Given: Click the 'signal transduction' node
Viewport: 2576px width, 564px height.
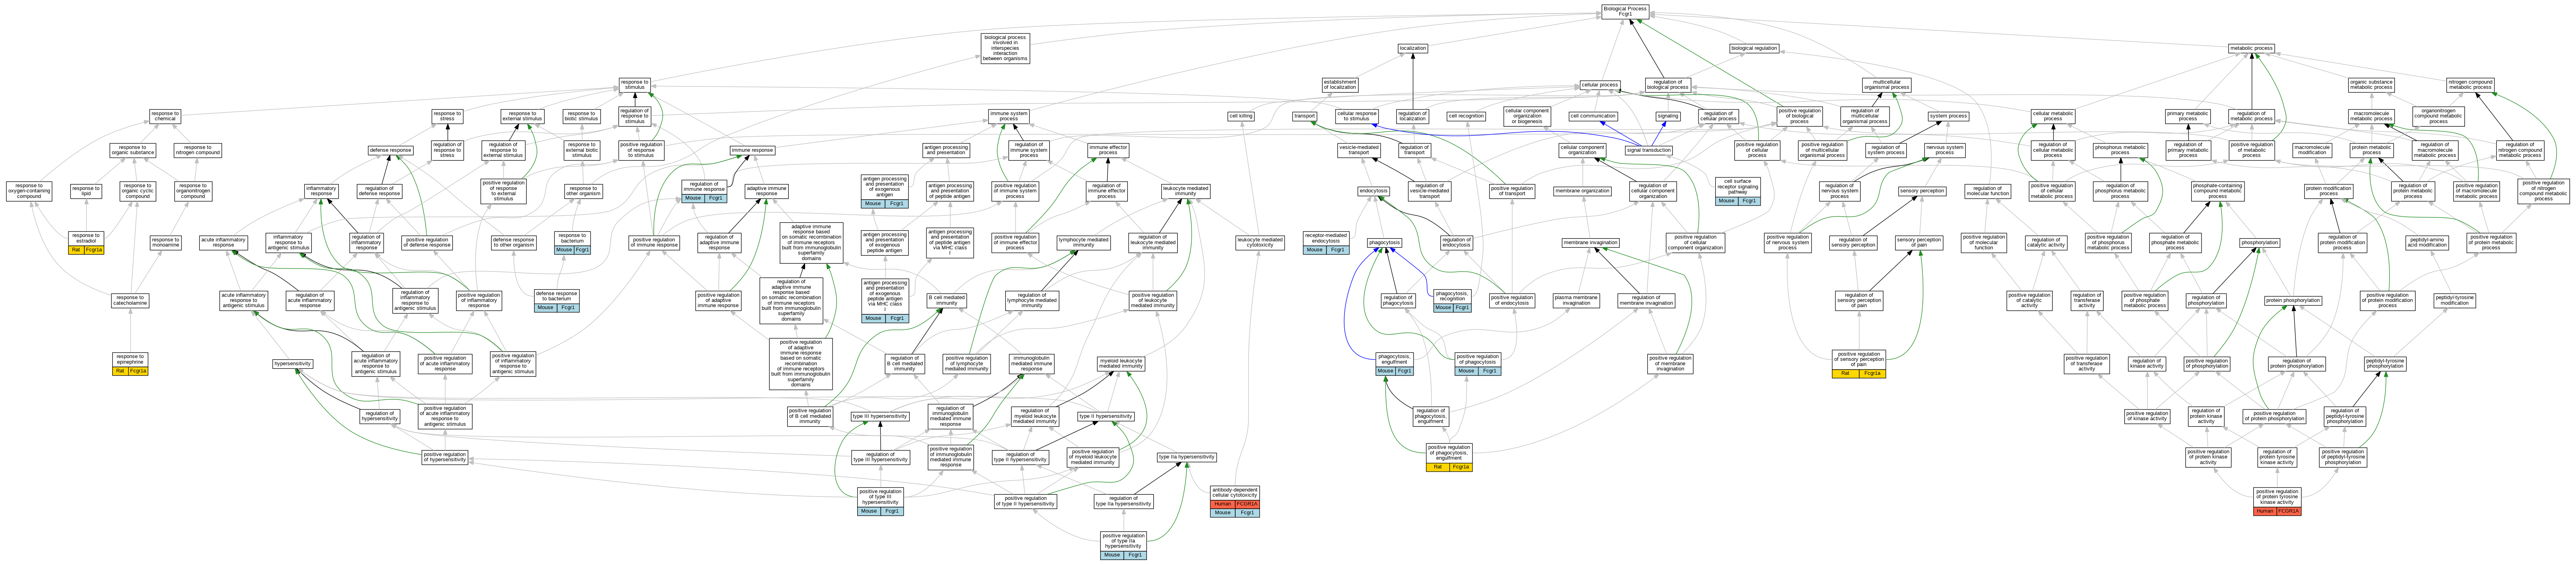Looking at the screenshot, I should click(x=1648, y=150).
